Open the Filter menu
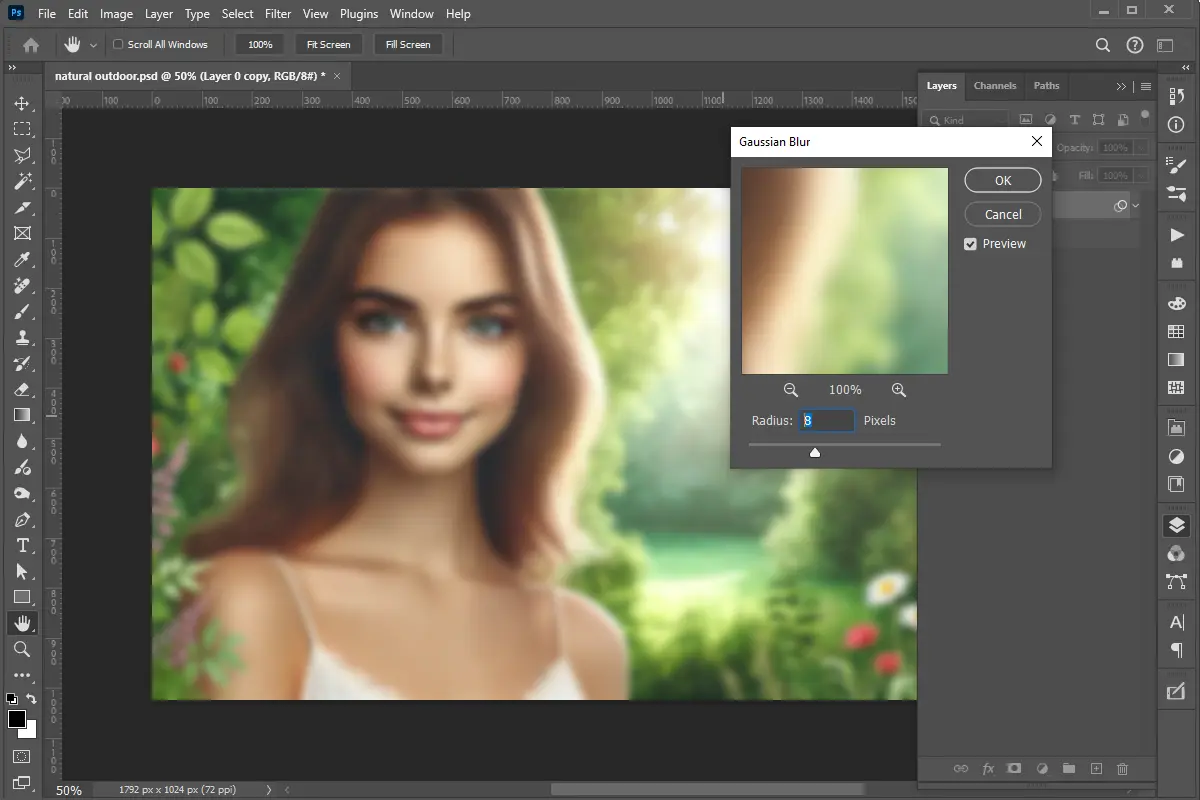The image size is (1200, 800). 278,14
